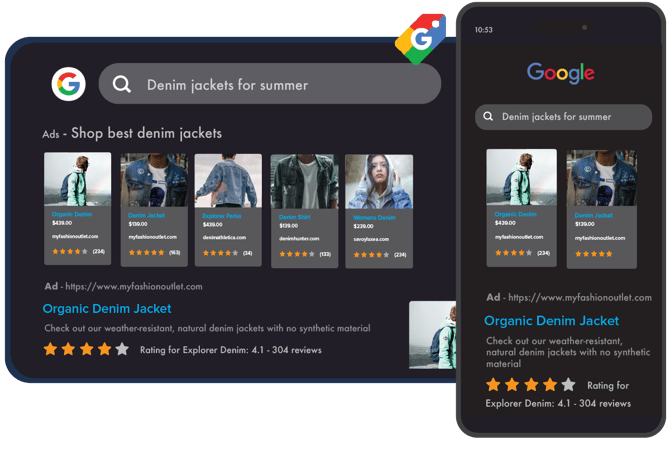Image resolution: width=670 pixels, height=454 pixels.
Task: Focus the desktop search field reading Denim jackets for summer
Action: click(x=270, y=84)
